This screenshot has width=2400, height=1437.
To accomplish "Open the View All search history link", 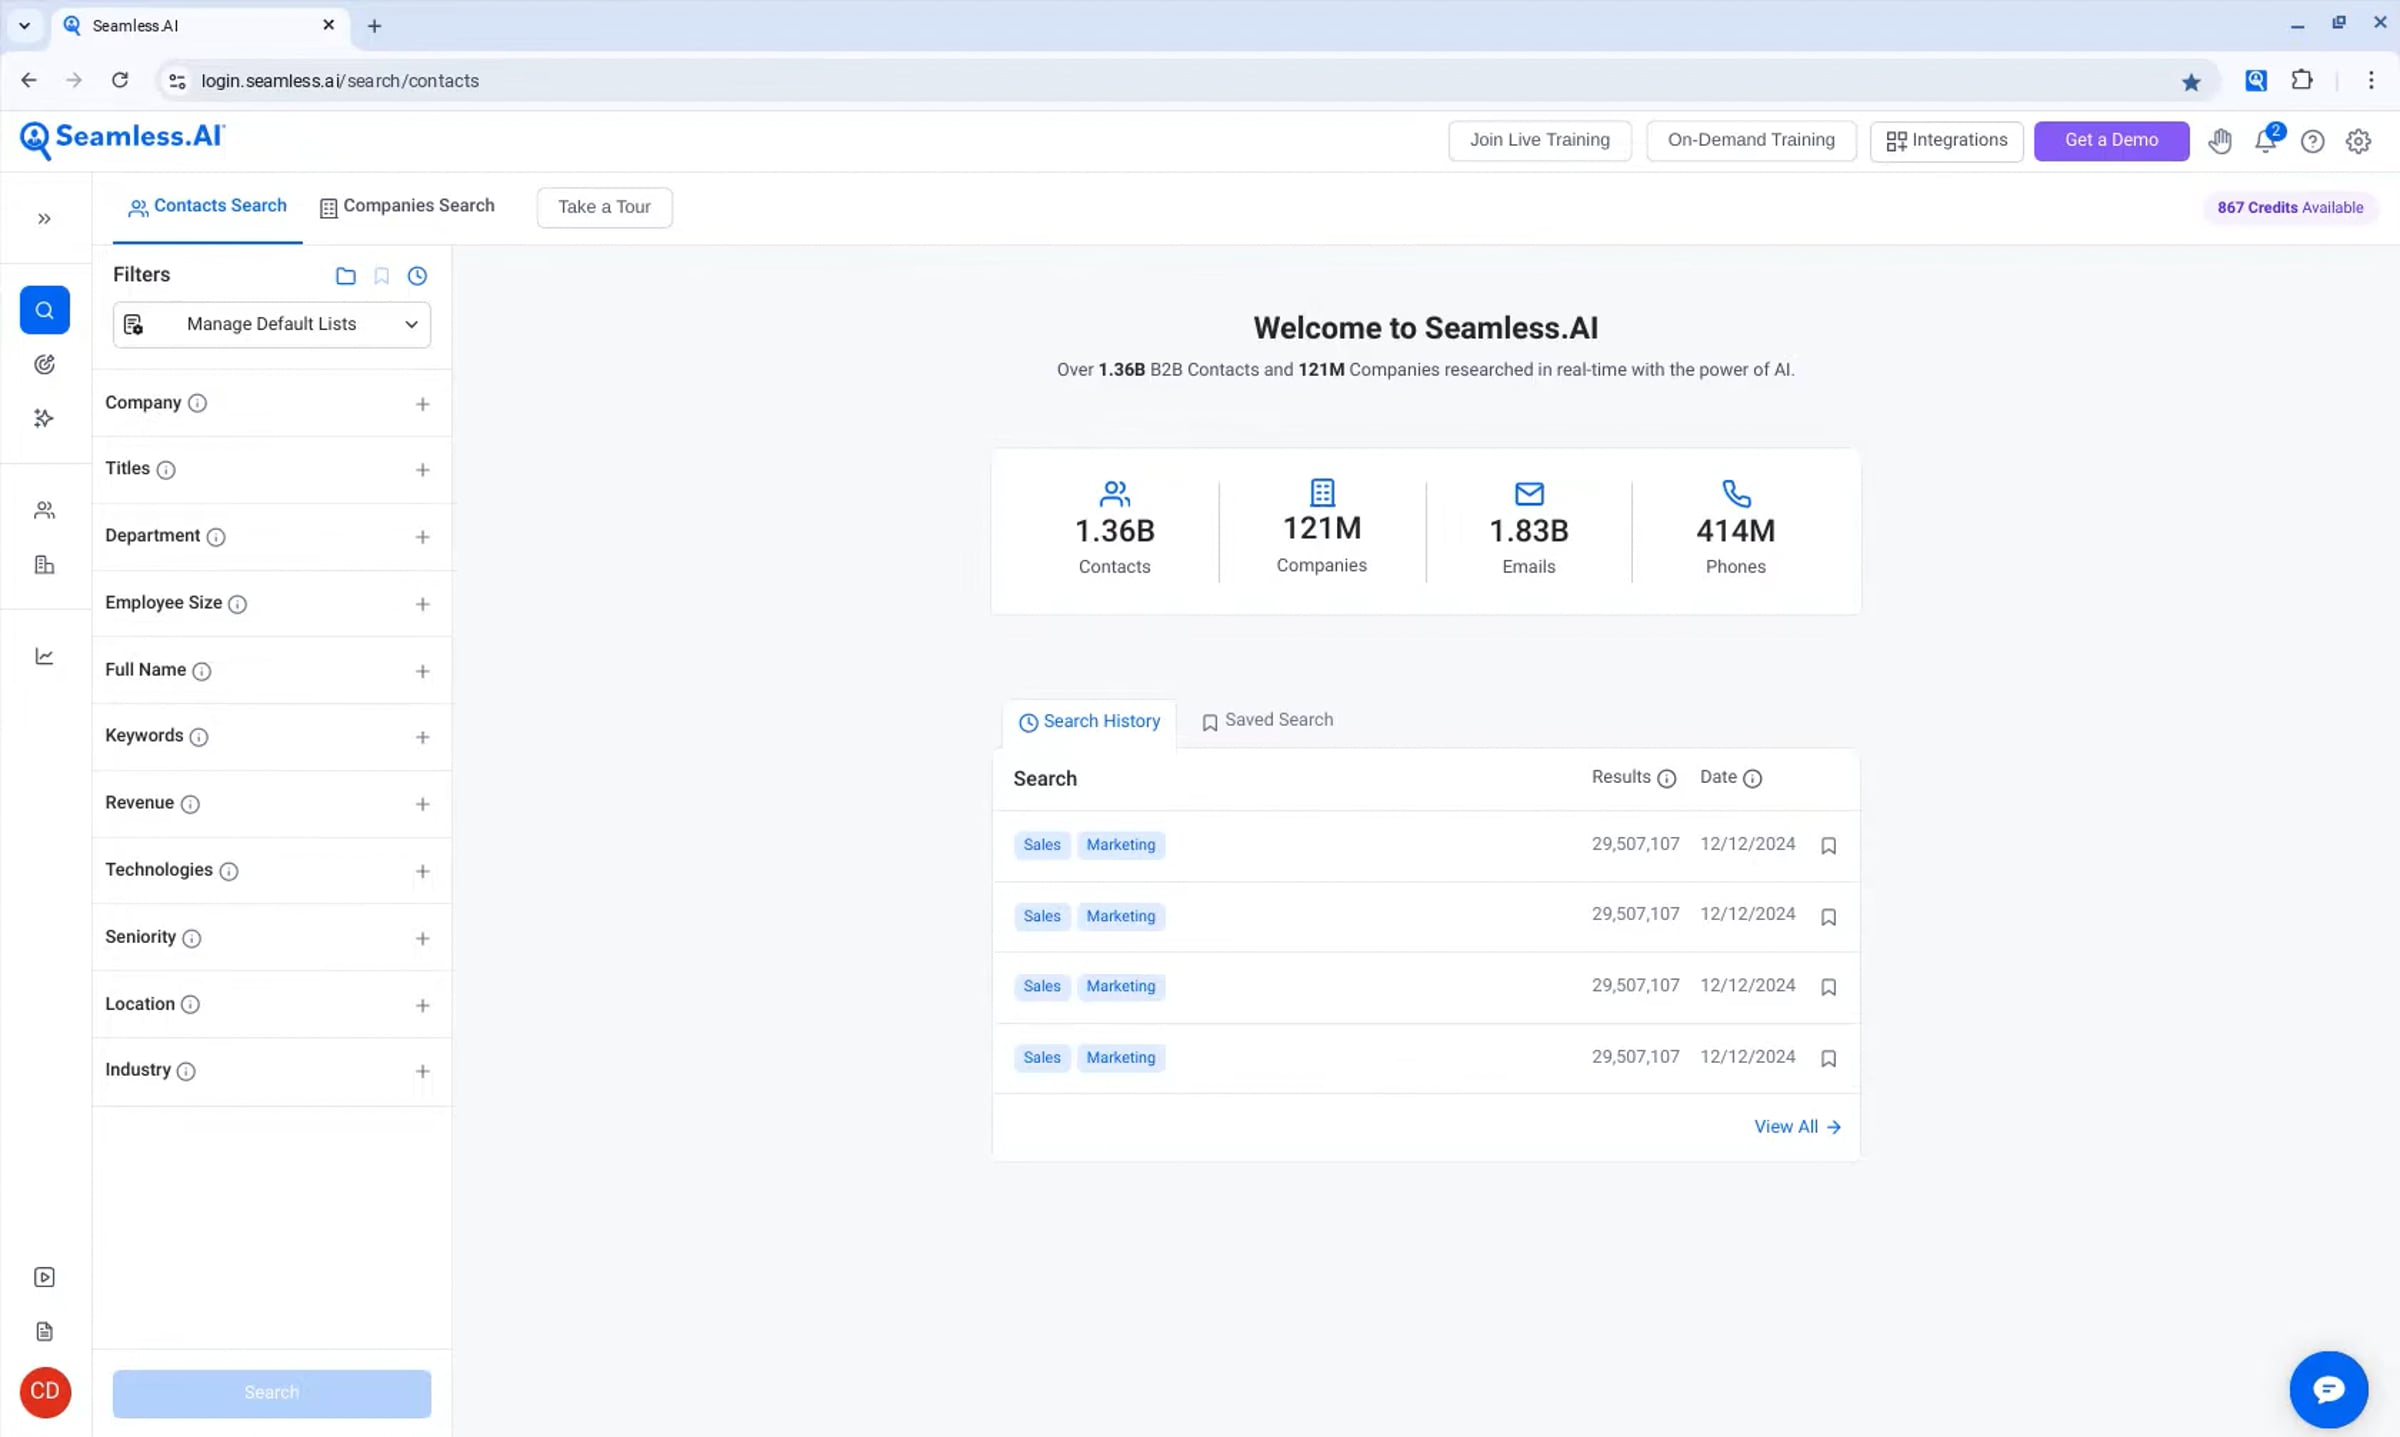I will tap(1797, 1126).
